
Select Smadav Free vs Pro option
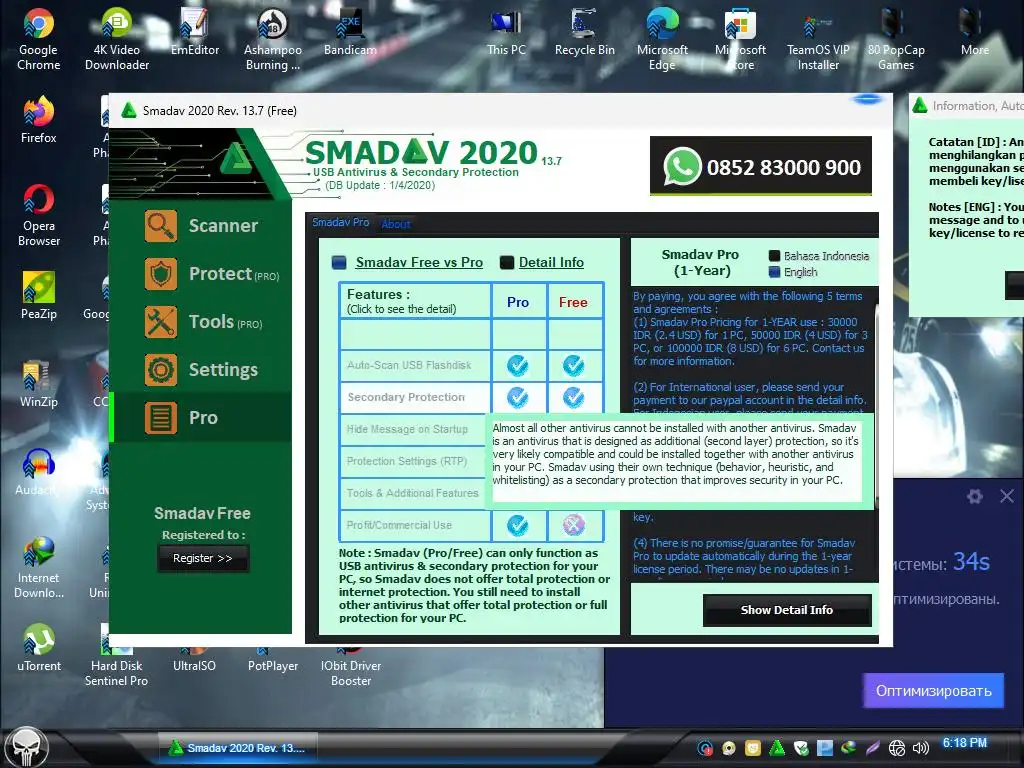coord(408,263)
